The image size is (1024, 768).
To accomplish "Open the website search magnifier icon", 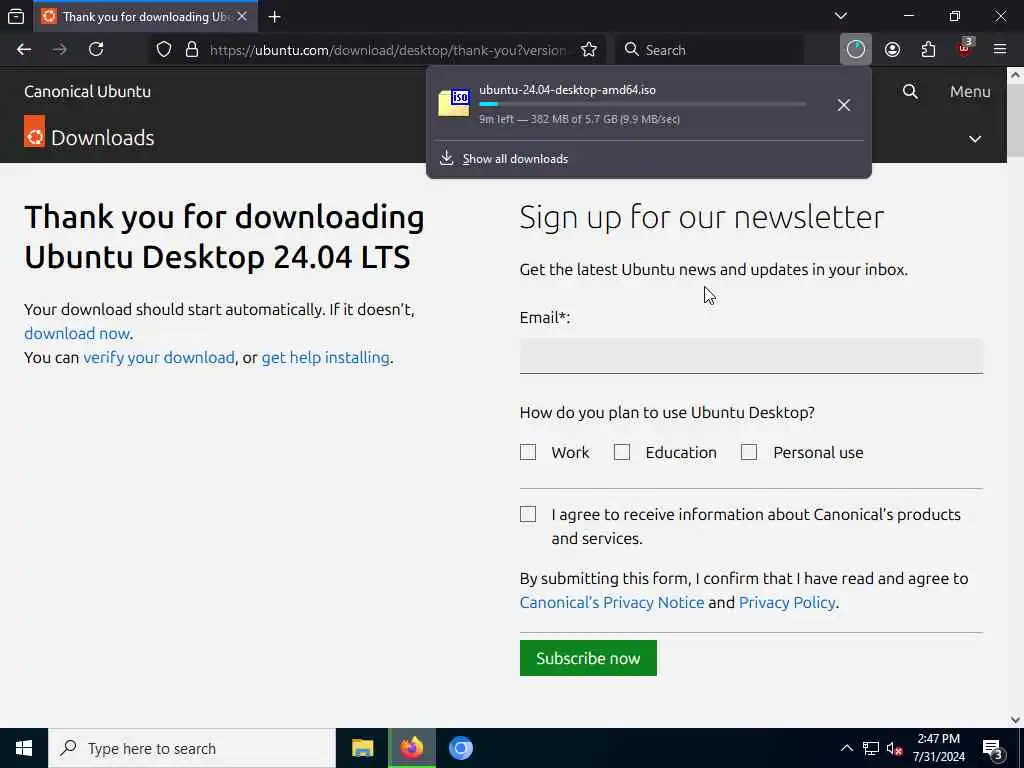I will point(910,91).
